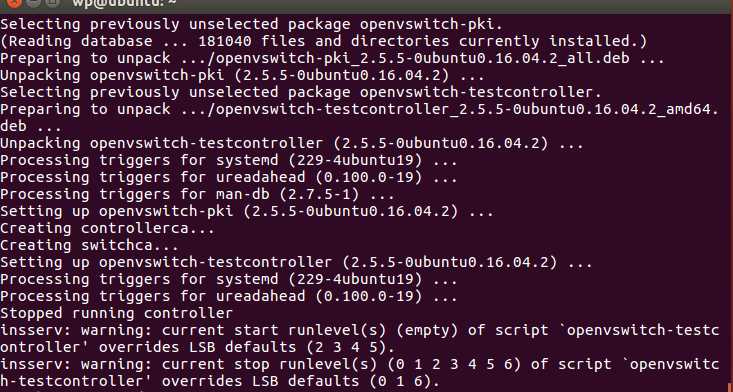The height and width of the screenshot is (392, 733).
Task: Click the 'Unpacking openvswitch-testcontroller' line
Action: click(x=292, y=143)
